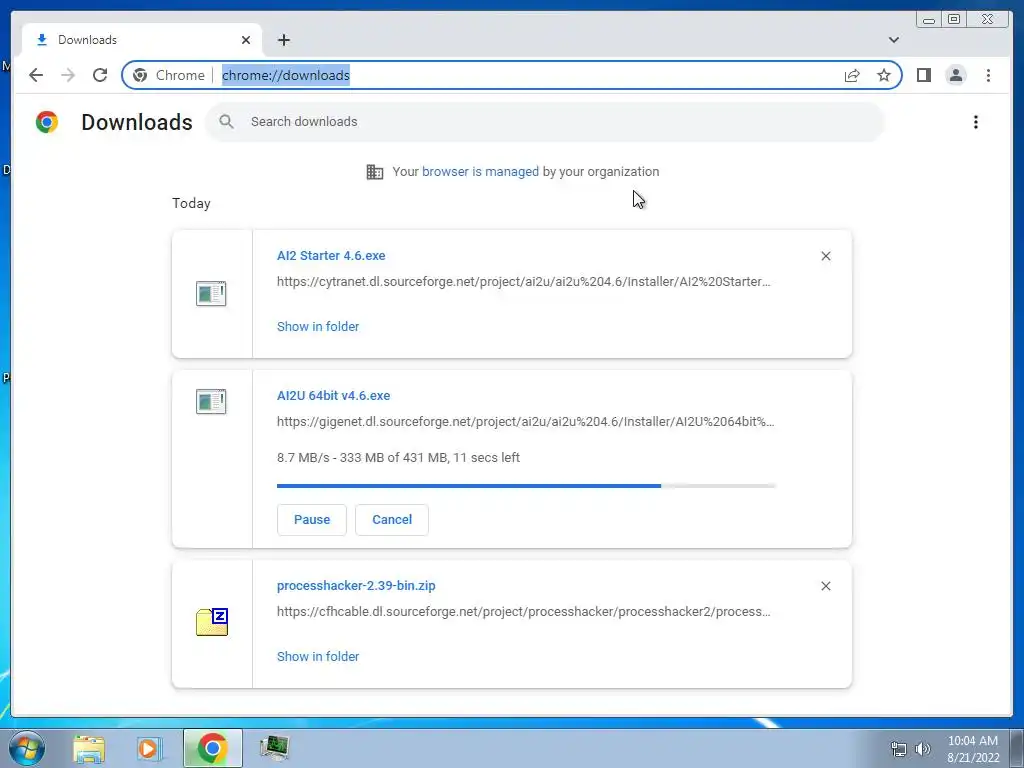Click the volume speaker tray icon
This screenshot has height=768, width=1024.
point(923,749)
